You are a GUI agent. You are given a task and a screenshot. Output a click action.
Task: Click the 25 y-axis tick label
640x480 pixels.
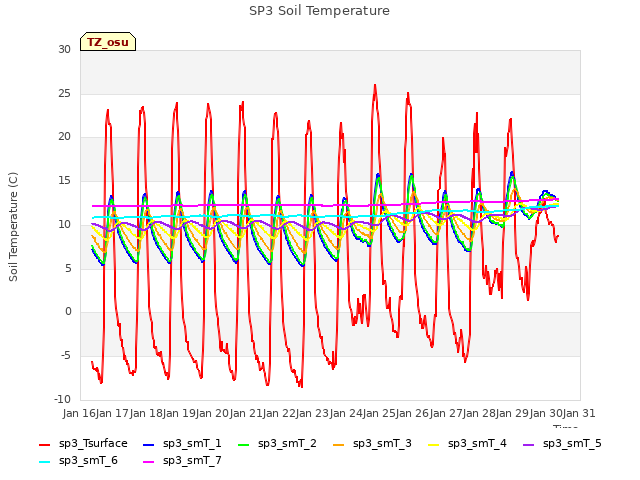[64, 94]
